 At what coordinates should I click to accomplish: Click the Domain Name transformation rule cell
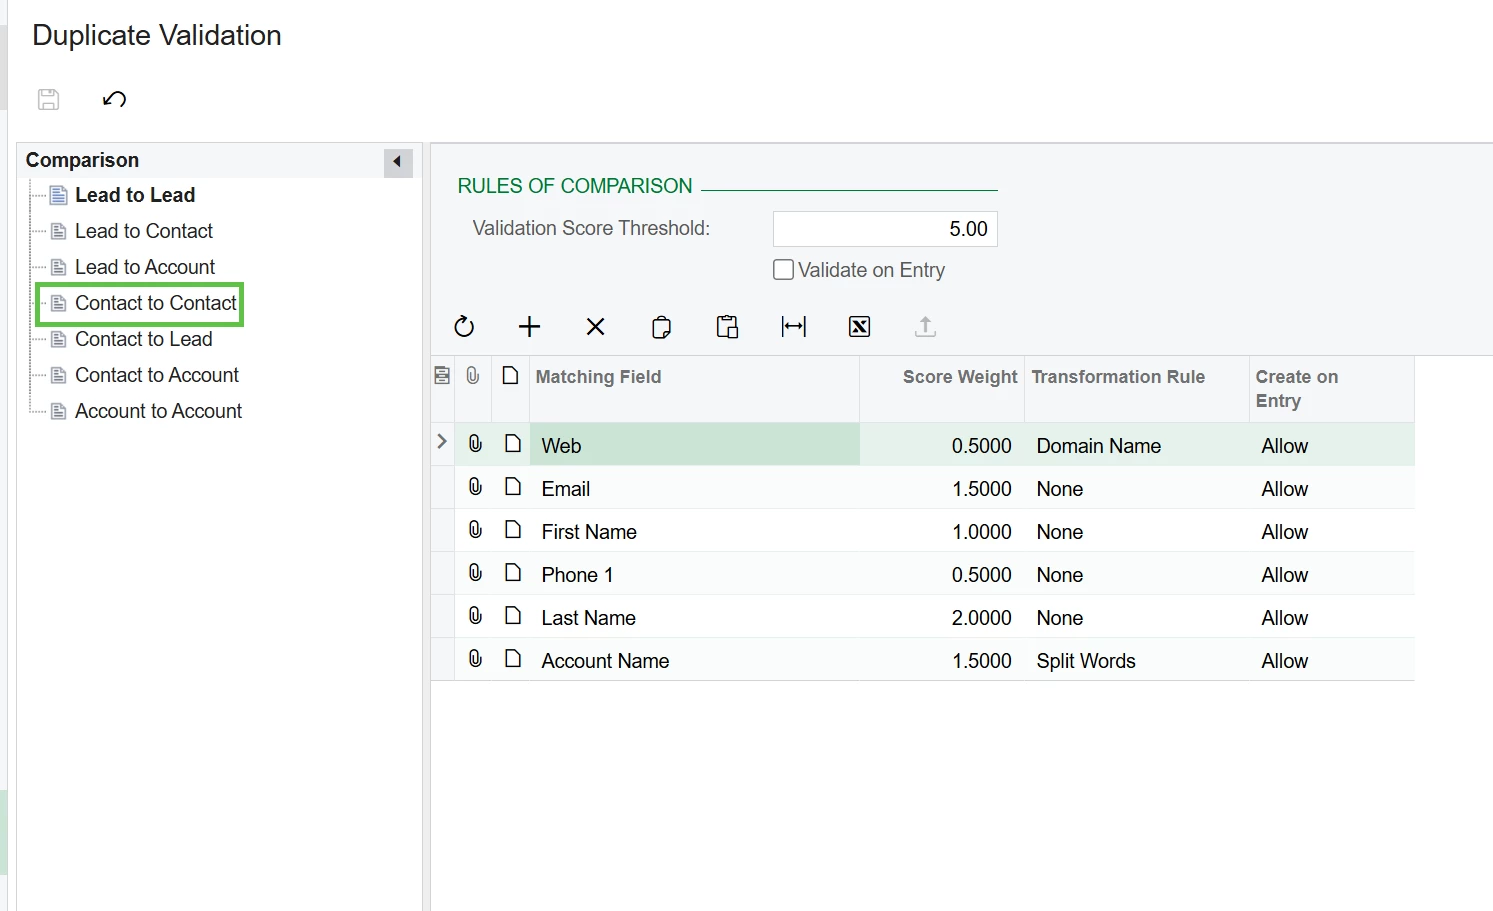[x=1137, y=445]
